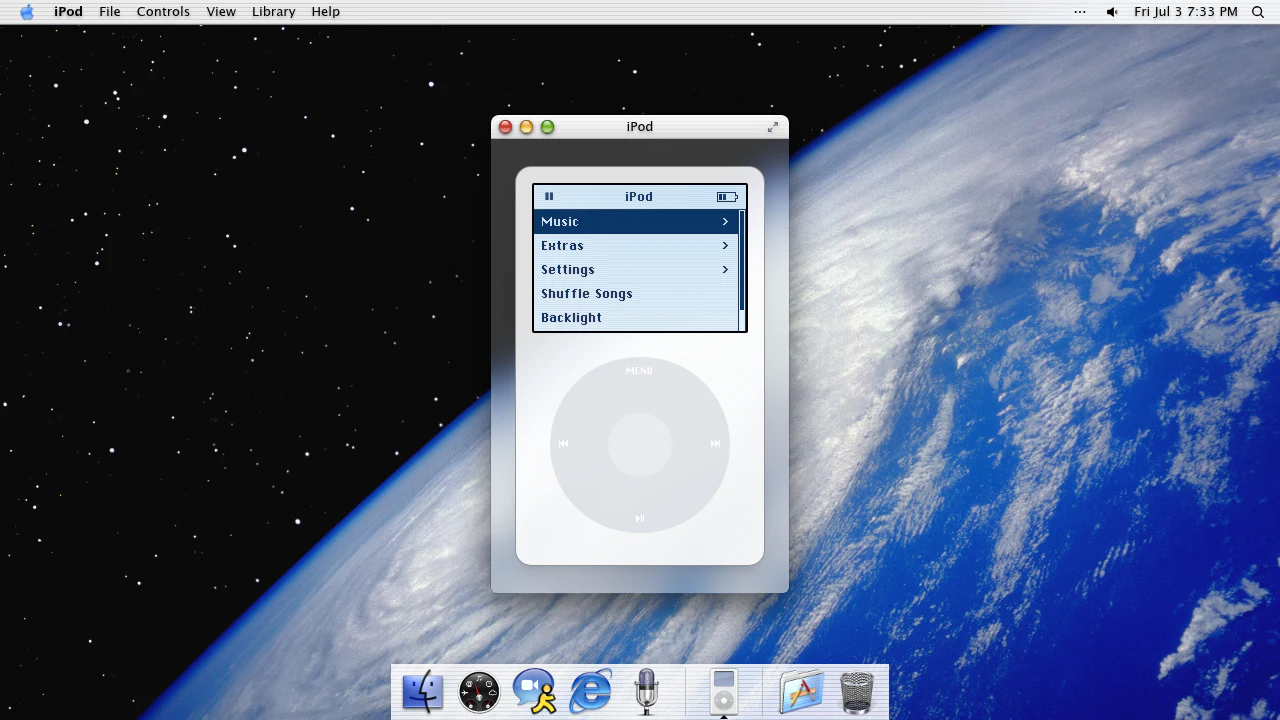Open the microphone app in the Dock
Screen dimensions: 1280x720
point(646,692)
